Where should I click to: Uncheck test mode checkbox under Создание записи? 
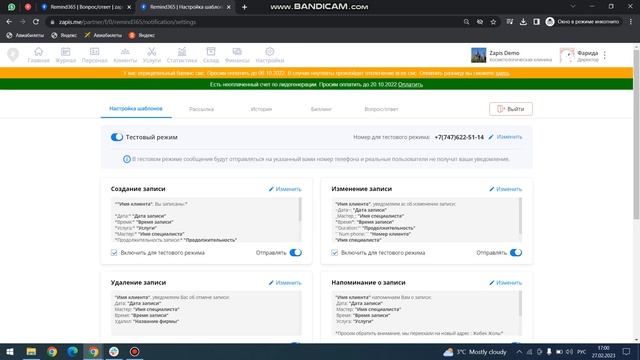point(114,253)
